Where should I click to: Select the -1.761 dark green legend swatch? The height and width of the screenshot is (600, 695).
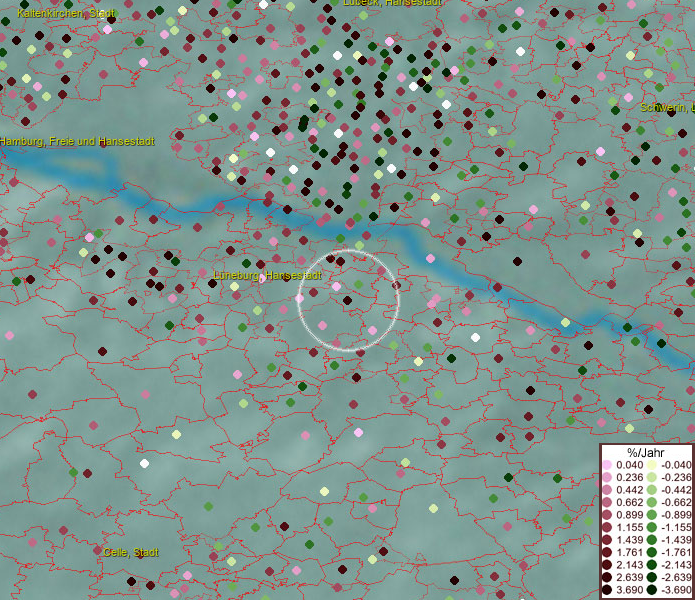(652, 553)
